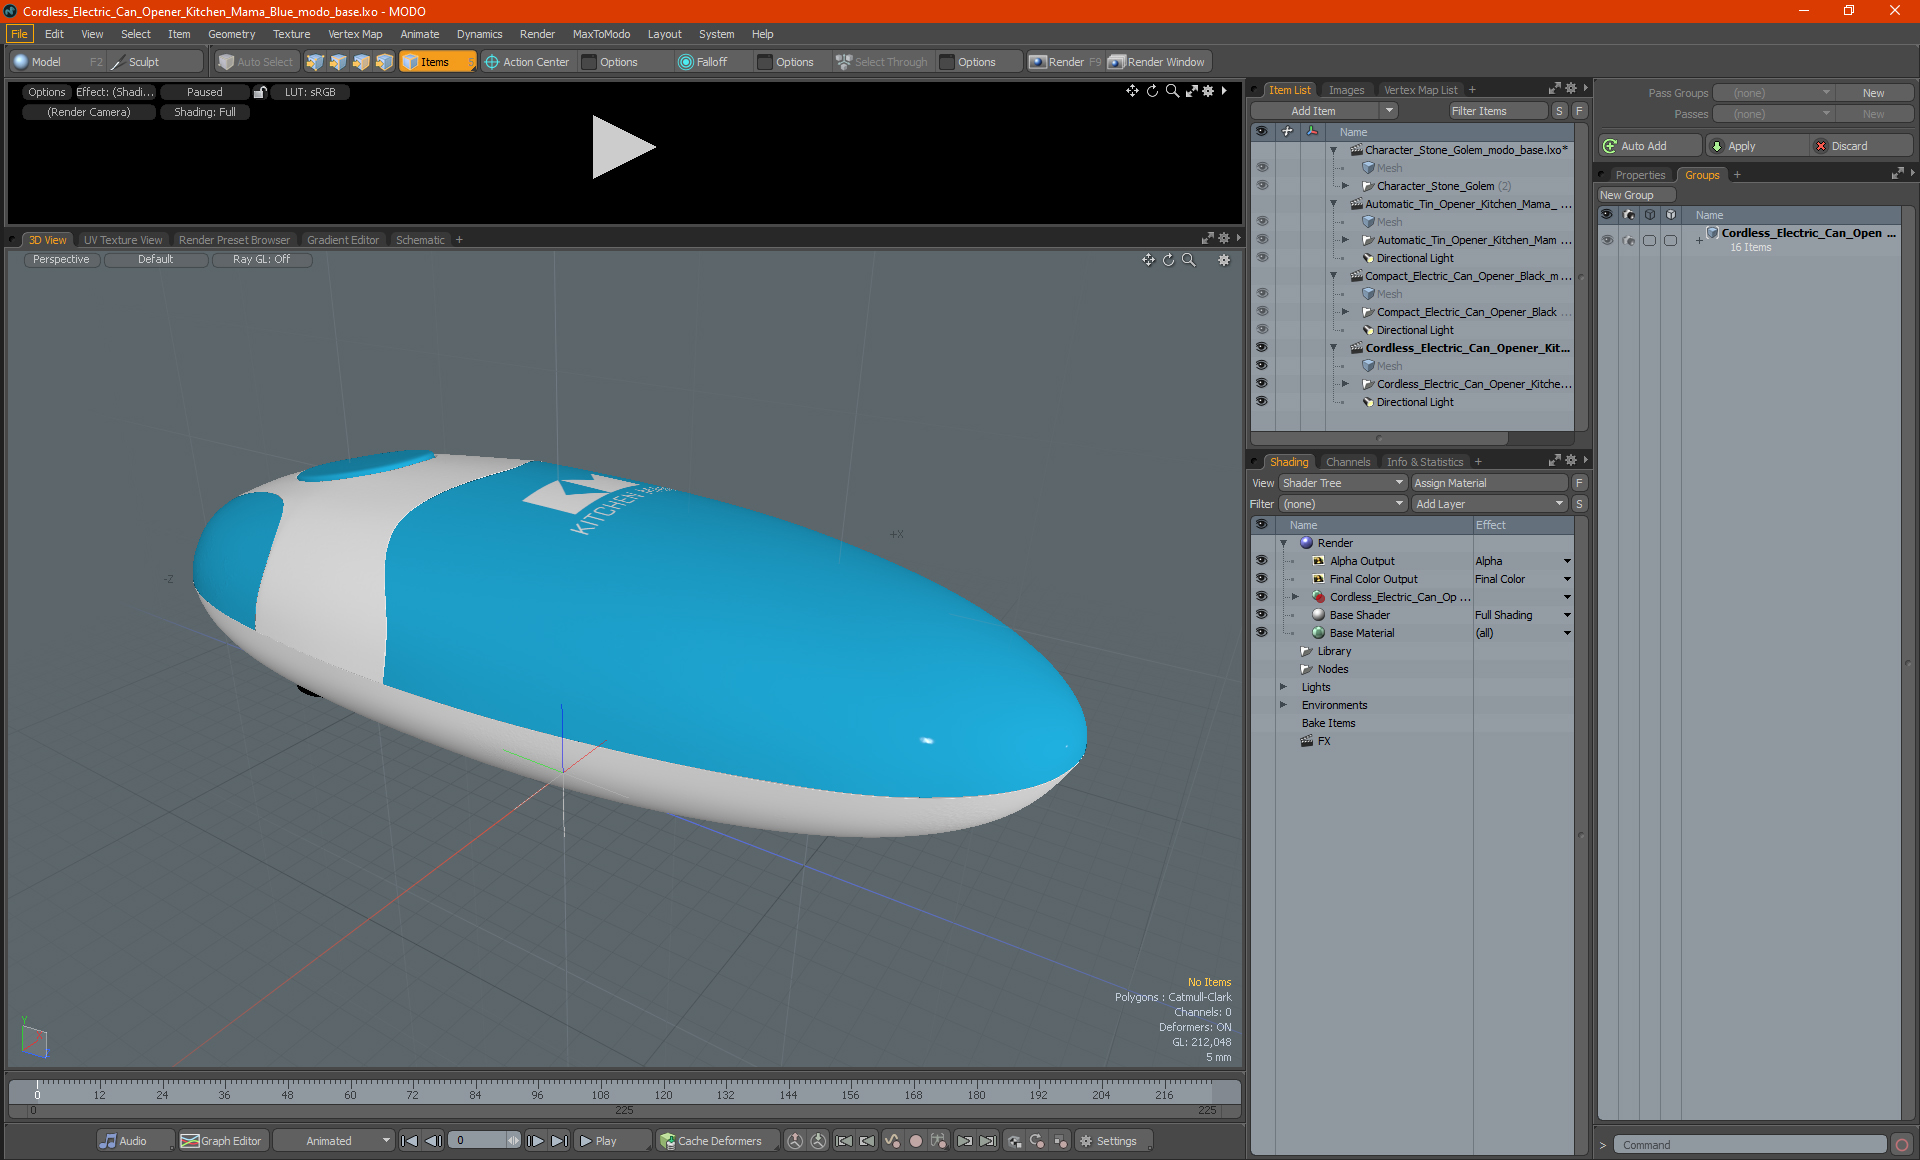Click Play animation button

coord(613,1141)
